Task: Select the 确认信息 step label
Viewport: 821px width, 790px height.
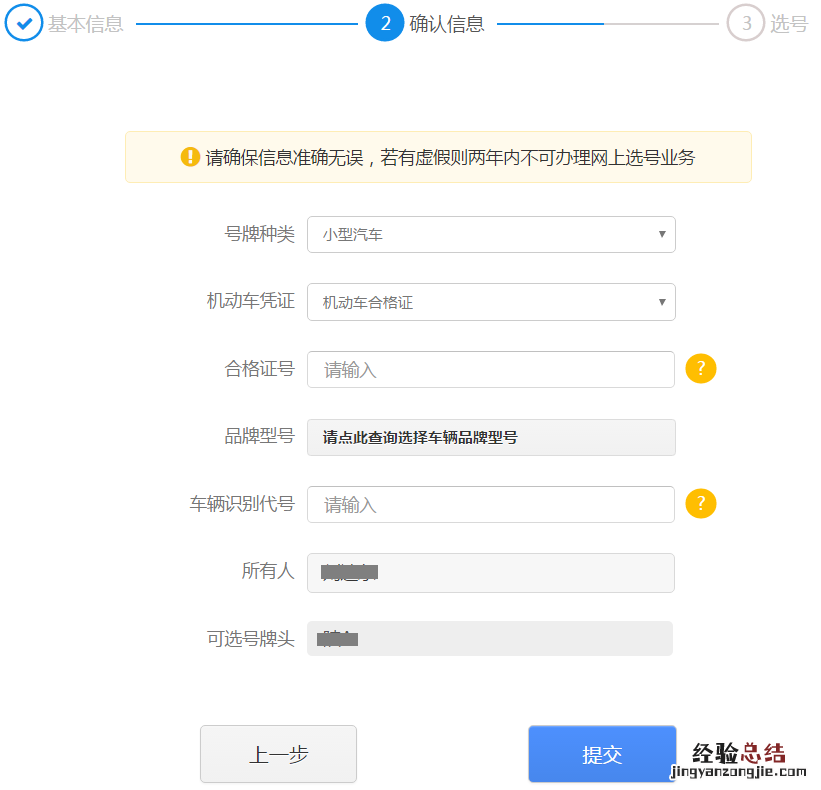Action: pos(447,24)
